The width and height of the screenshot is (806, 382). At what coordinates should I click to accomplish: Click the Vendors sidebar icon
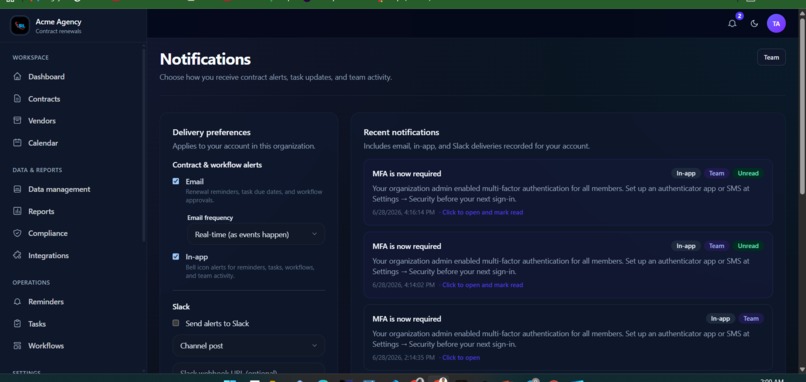point(17,121)
